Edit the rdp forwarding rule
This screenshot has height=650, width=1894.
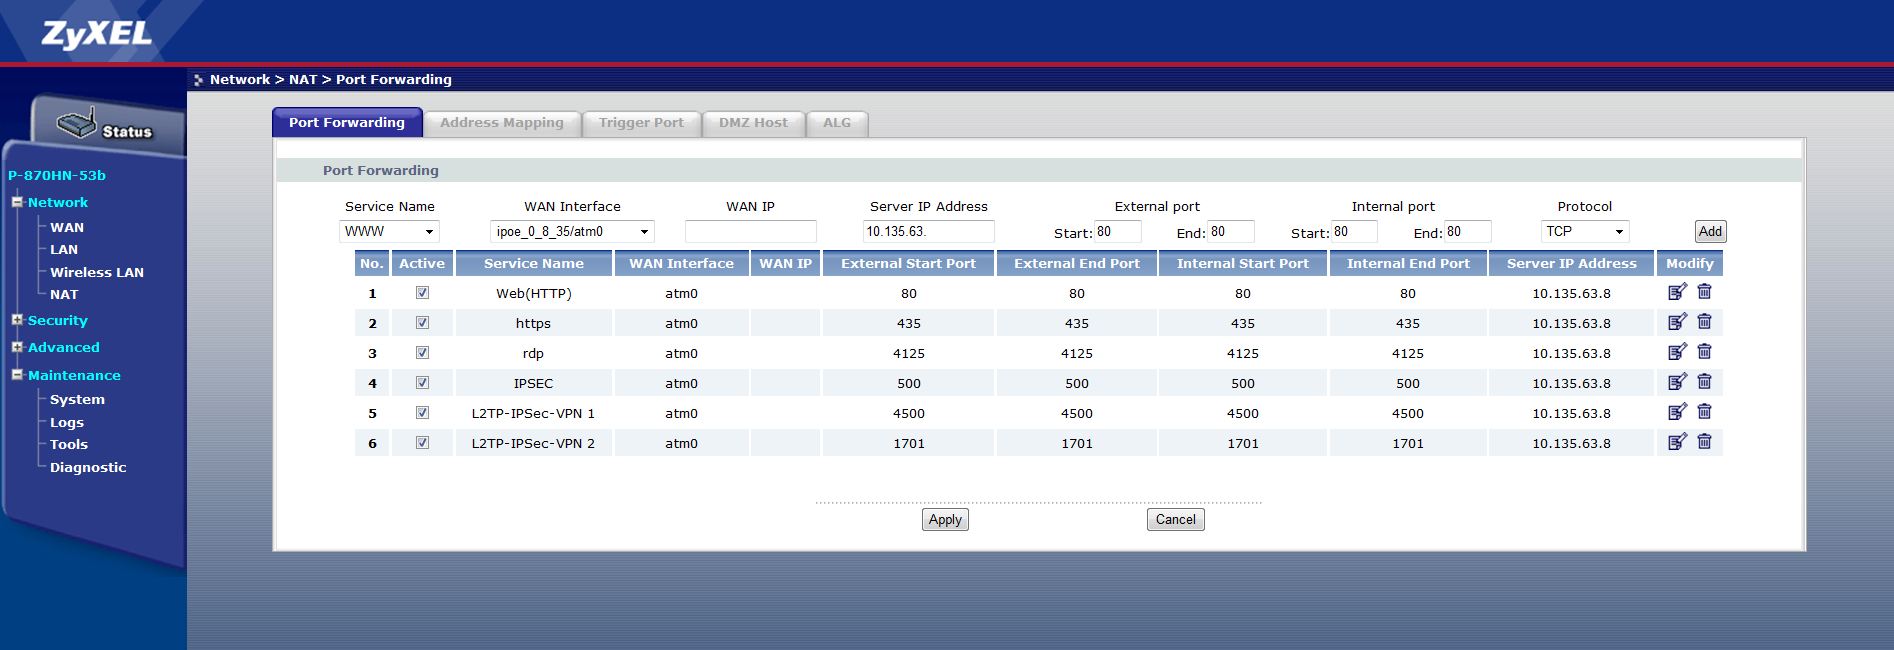[x=1677, y=352]
